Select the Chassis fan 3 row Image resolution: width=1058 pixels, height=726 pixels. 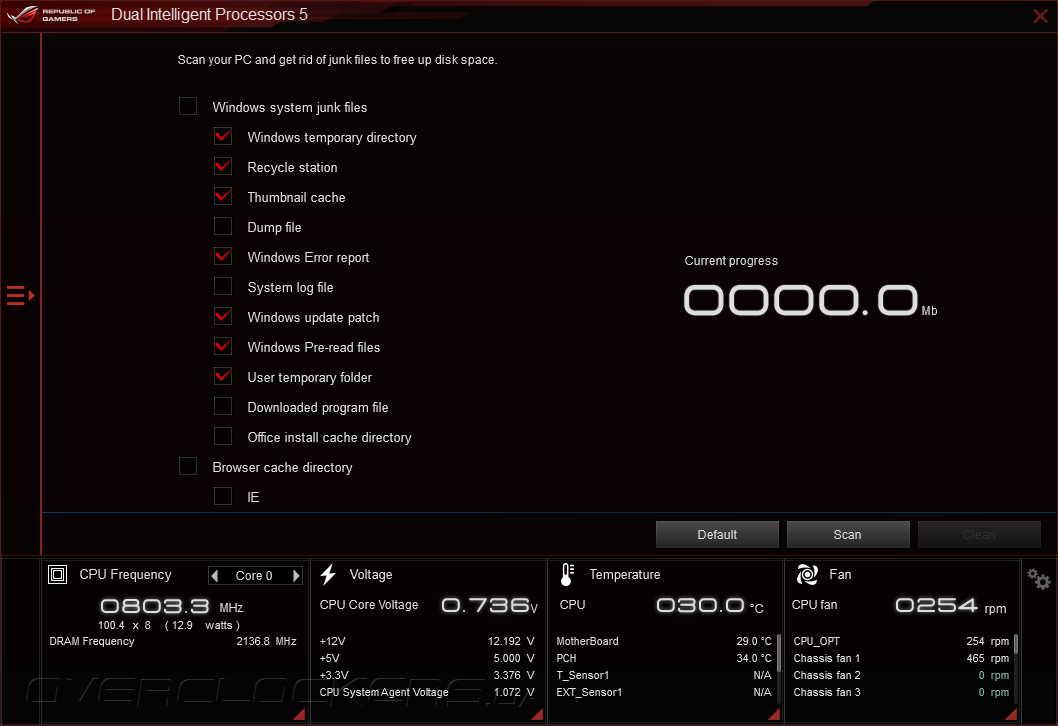tap(901, 692)
